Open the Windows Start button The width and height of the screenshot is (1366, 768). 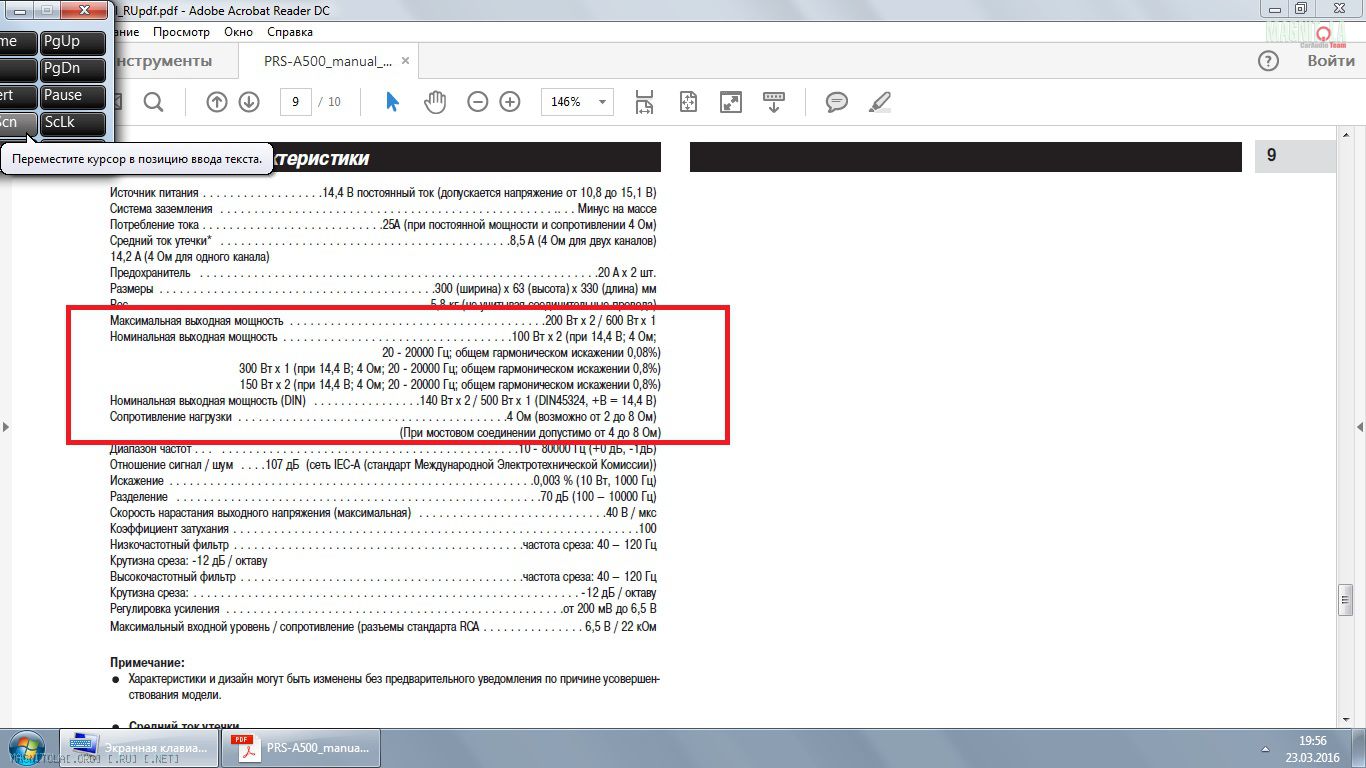(x=26, y=747)
